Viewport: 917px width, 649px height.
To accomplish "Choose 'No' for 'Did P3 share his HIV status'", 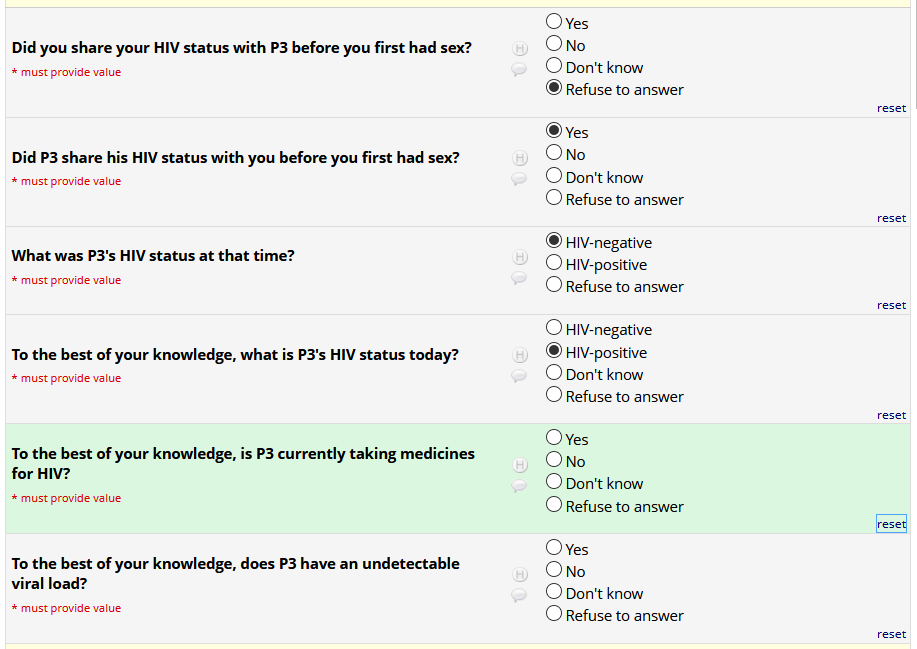I will click(x=554, y=153).
